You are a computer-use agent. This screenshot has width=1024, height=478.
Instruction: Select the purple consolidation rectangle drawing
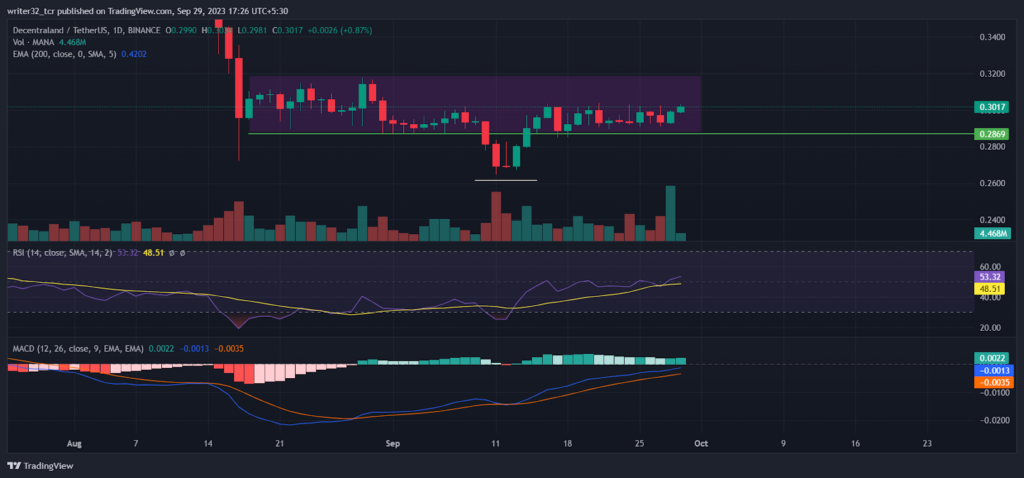tap(475, 104)
